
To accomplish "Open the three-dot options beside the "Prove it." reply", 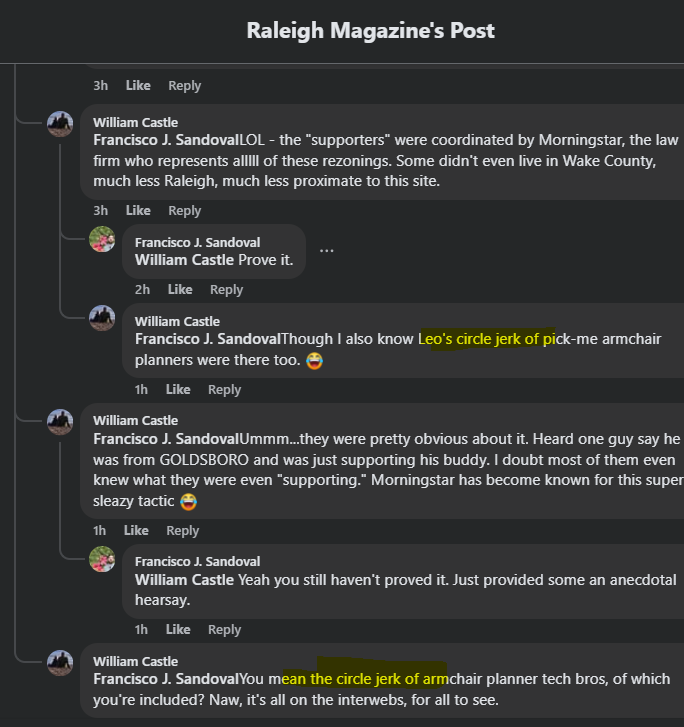I will [326, 250].
